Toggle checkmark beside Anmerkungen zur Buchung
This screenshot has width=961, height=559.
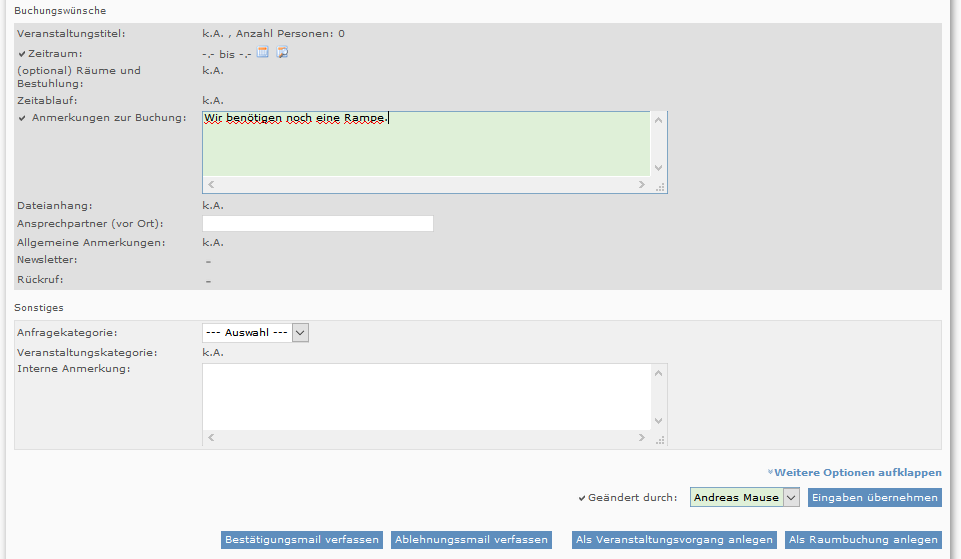point(22,118)
